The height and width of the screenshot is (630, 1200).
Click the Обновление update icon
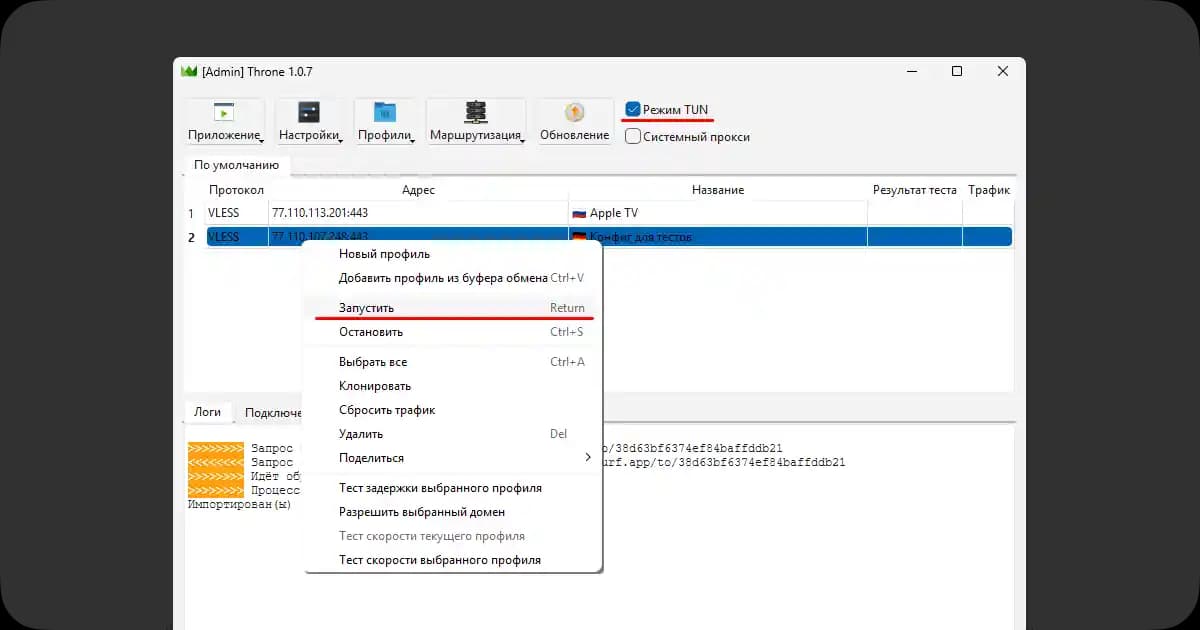[x=574, y=112]
